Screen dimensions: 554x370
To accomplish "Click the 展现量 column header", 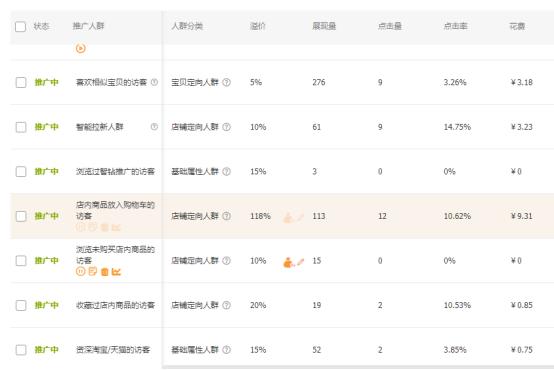I will (x=324, y=26).
